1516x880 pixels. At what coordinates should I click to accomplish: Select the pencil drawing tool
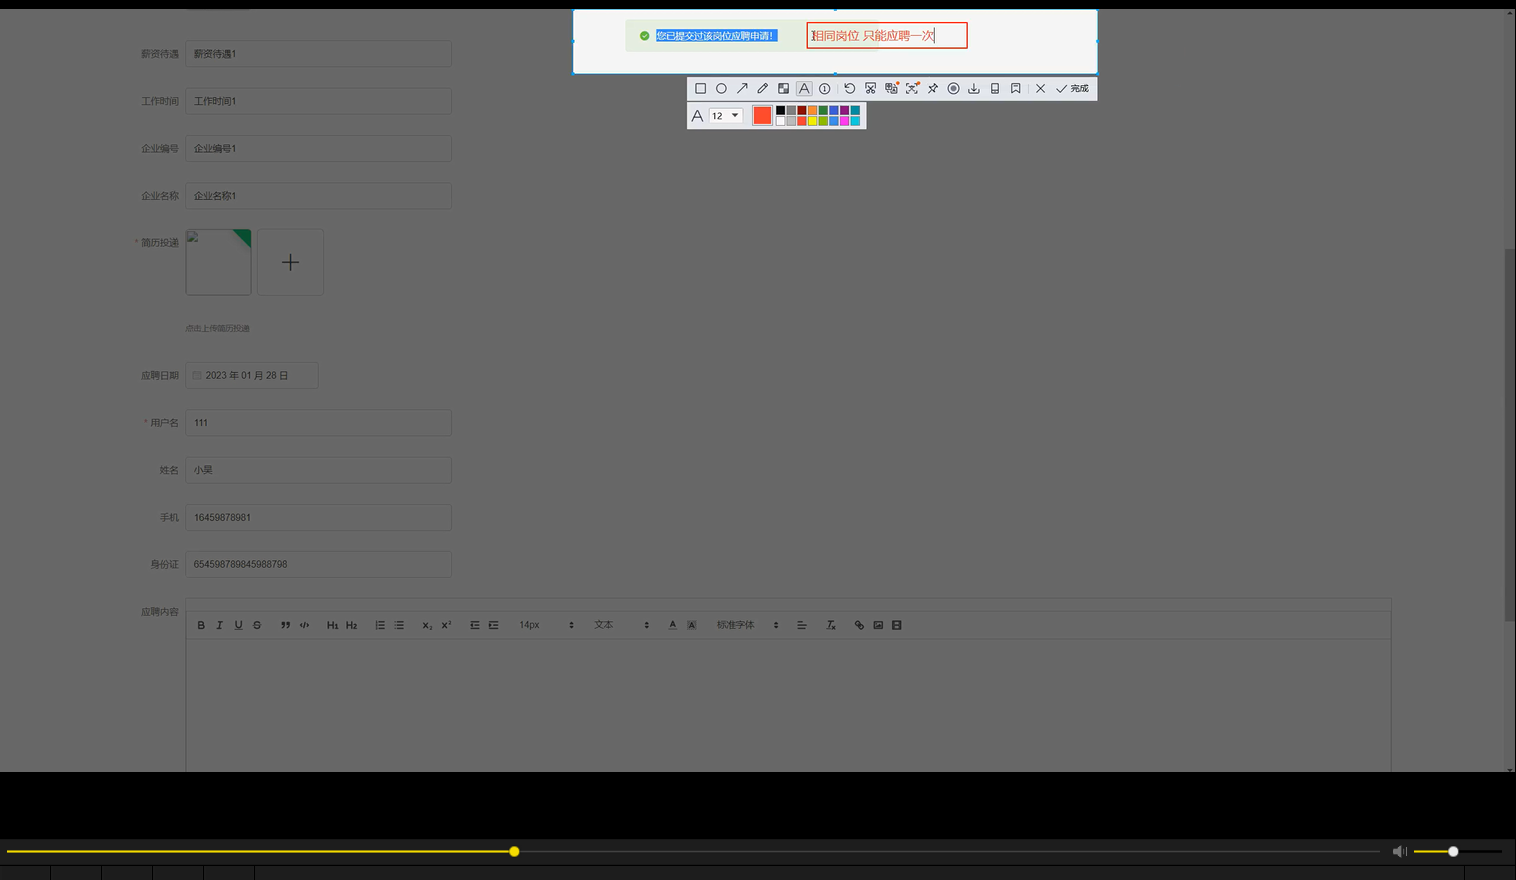763,89
